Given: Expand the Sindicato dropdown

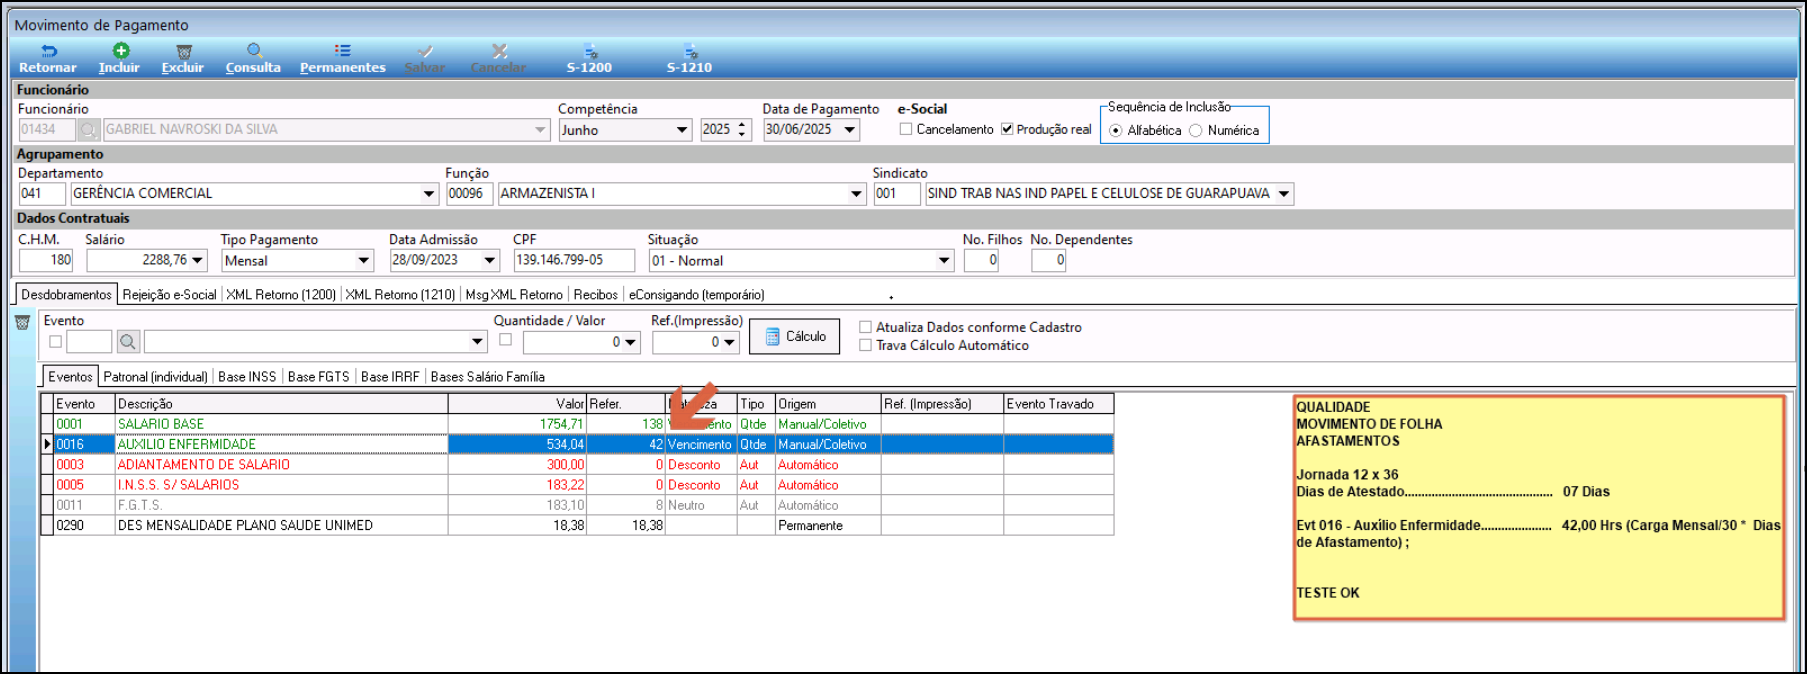Looking at the screenshot, I should pos(1284,194).
